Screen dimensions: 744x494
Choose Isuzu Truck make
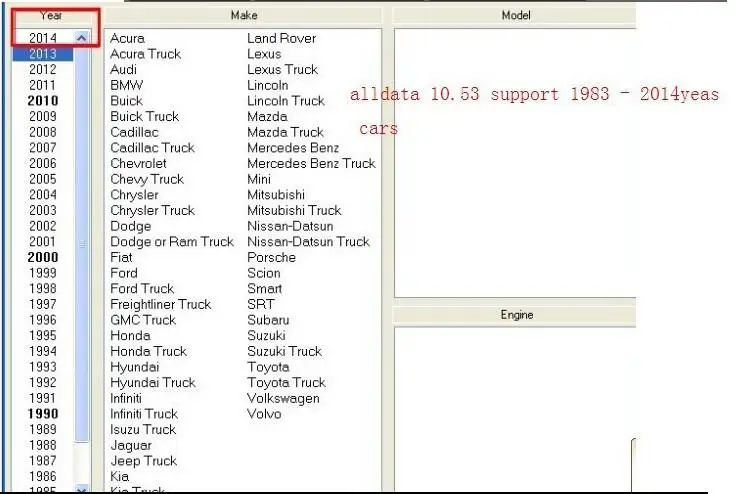[x=143, y=429]
